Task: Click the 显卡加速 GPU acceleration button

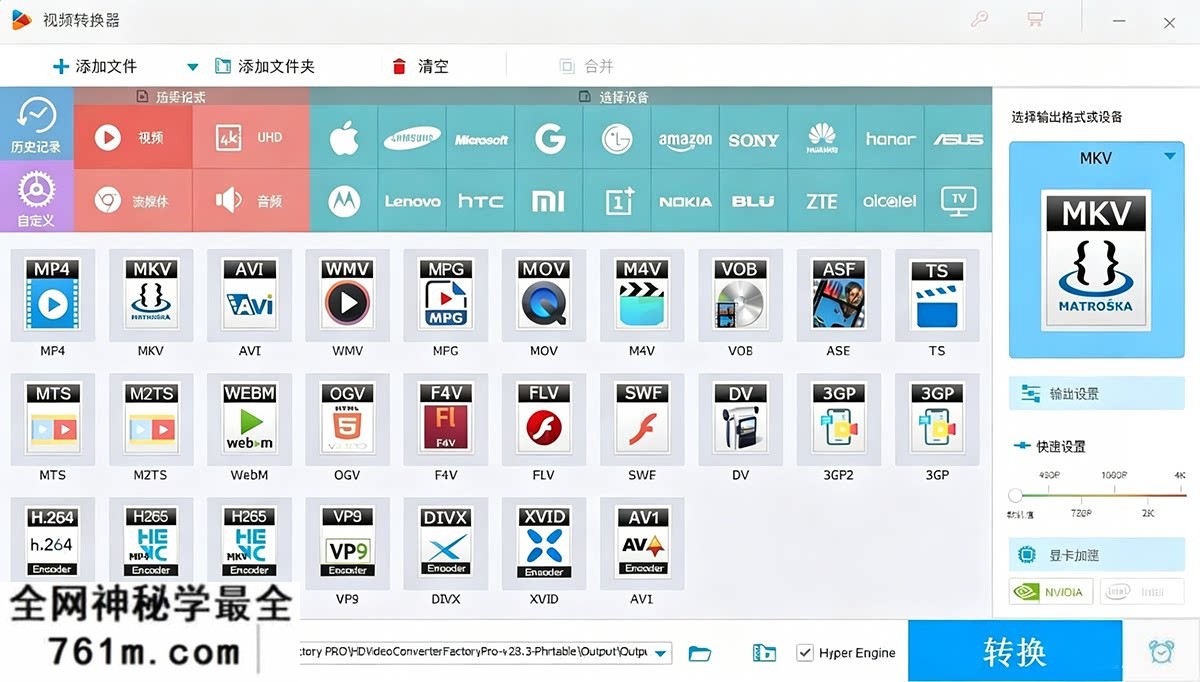Action: [x=1097, y=555]
